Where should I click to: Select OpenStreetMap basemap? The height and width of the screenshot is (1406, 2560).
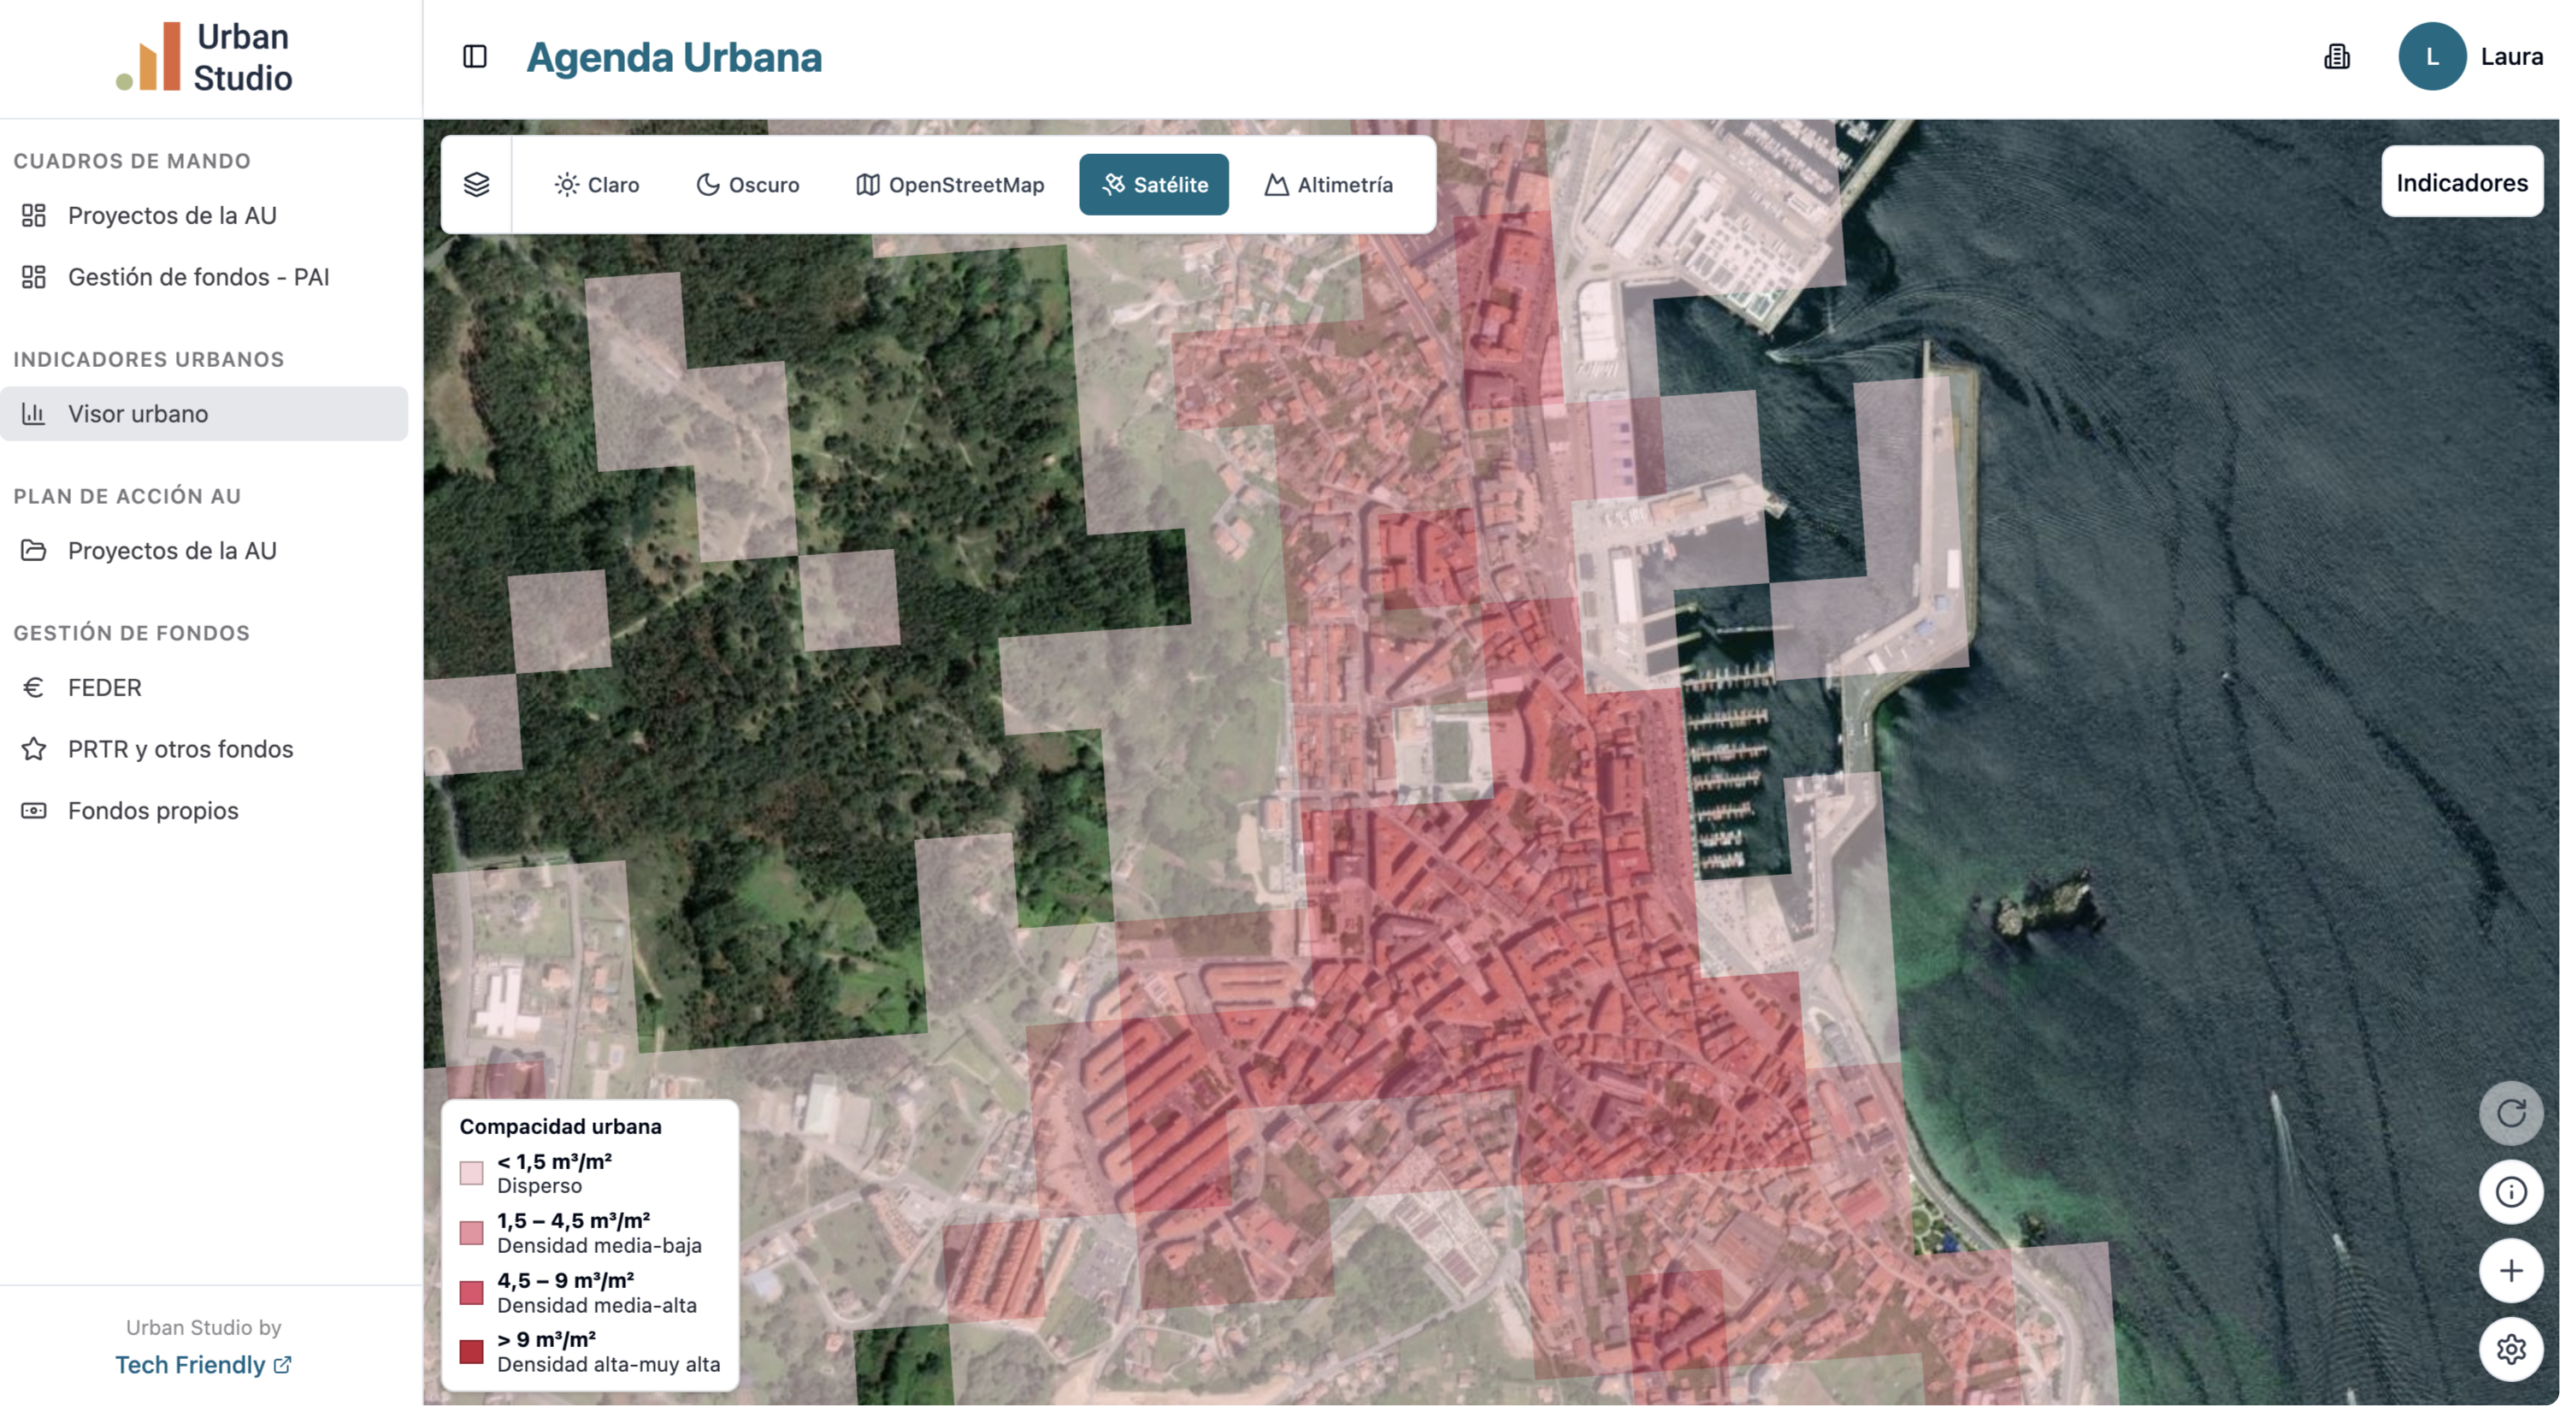[950, 185]
